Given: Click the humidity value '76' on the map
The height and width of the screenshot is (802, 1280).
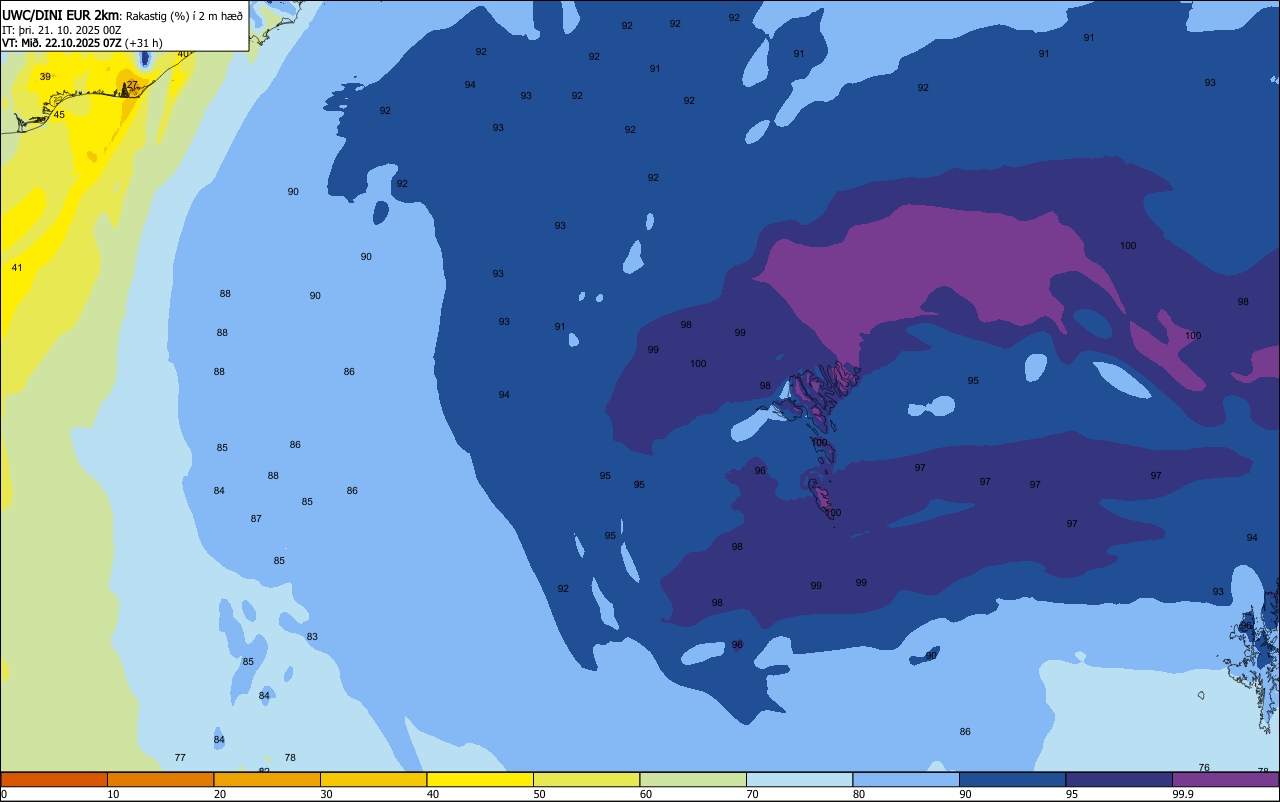Looking at the screenshot, I should 1204,768.
